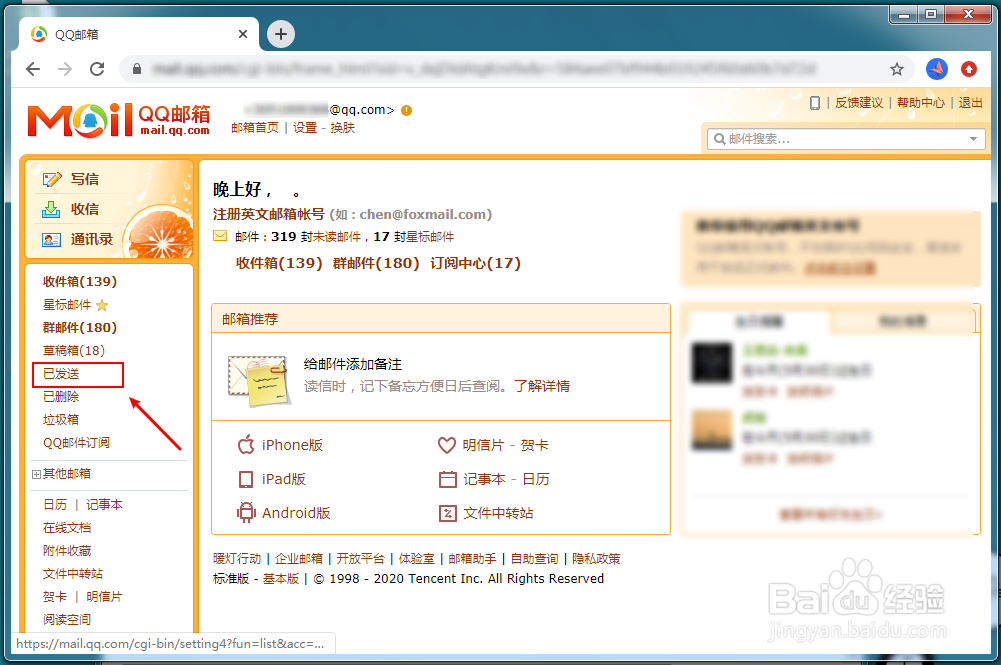Open the 已删除 folder

click(x=61, y=396)
